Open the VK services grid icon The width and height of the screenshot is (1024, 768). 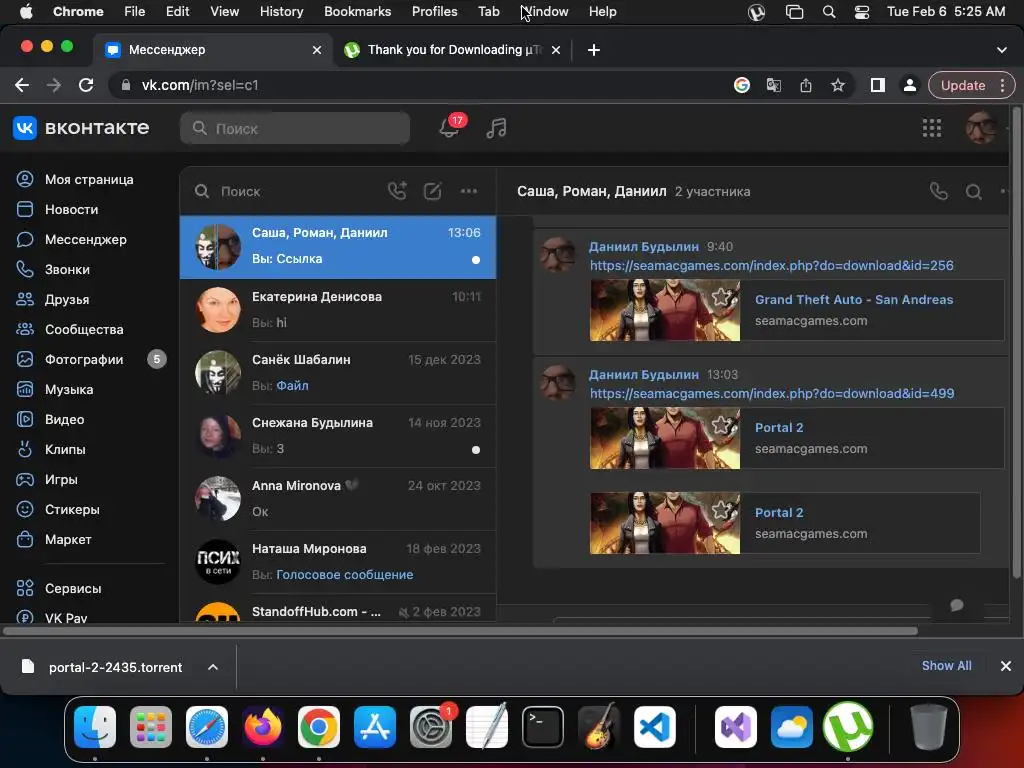tap(932, 128)
